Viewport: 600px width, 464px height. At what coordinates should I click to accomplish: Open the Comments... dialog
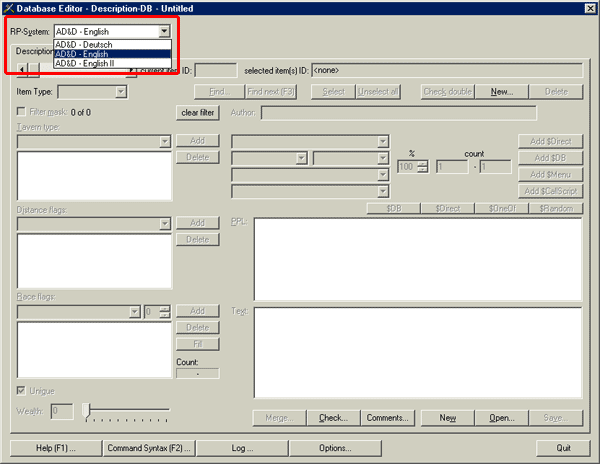[389, 417]
